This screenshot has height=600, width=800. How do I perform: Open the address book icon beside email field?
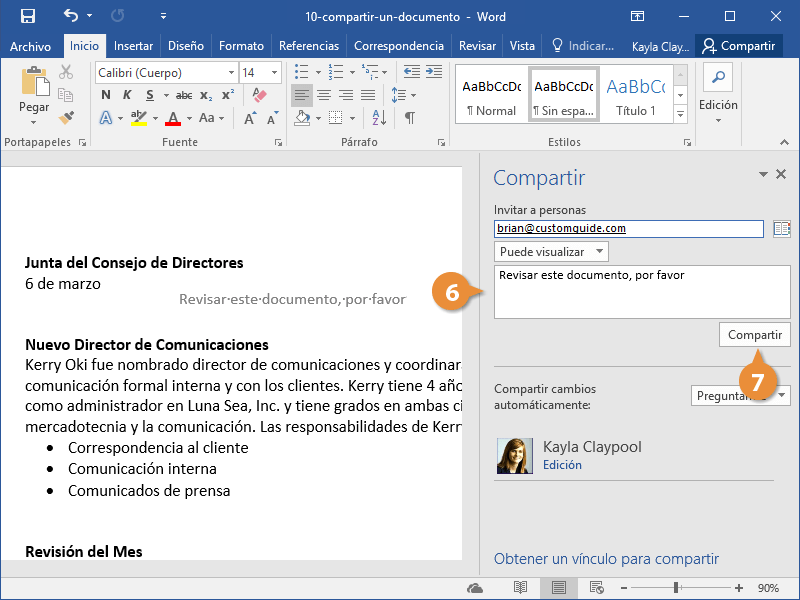click(781, 229)
